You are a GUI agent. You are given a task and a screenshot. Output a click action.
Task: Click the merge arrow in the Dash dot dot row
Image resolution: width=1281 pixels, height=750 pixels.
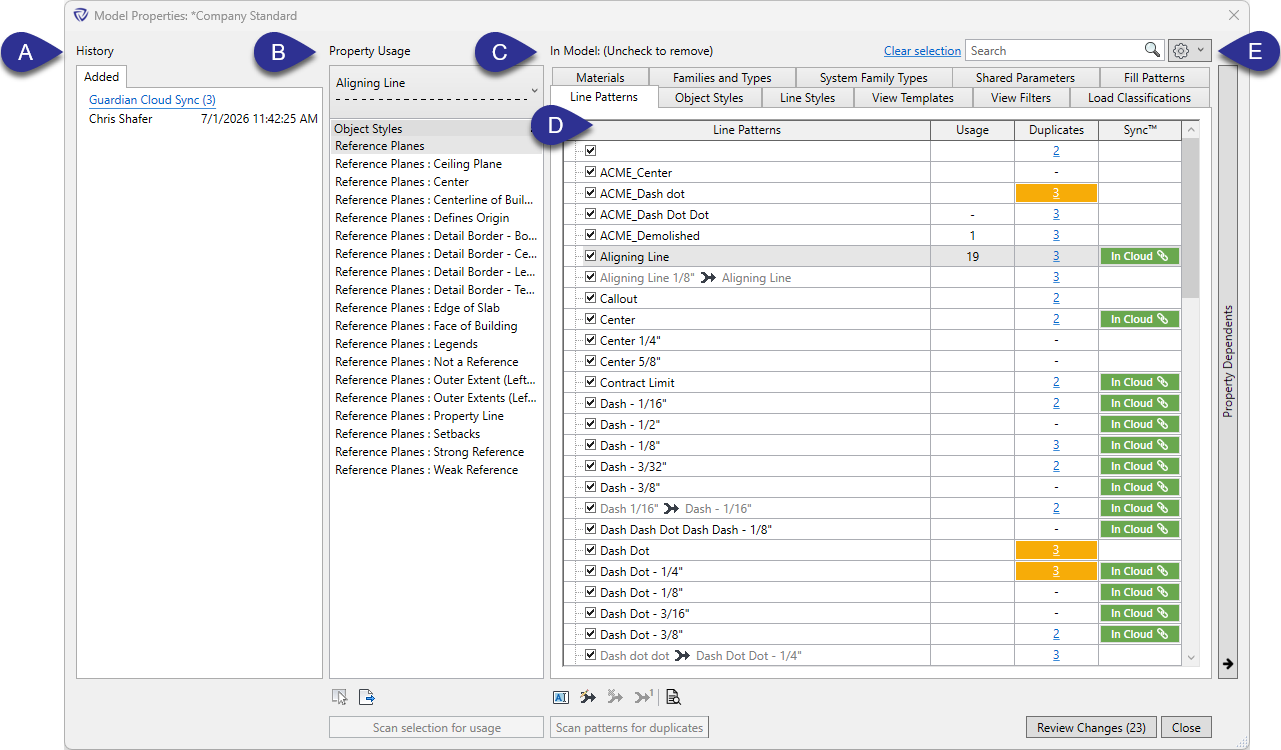click(x=682, y=656)
